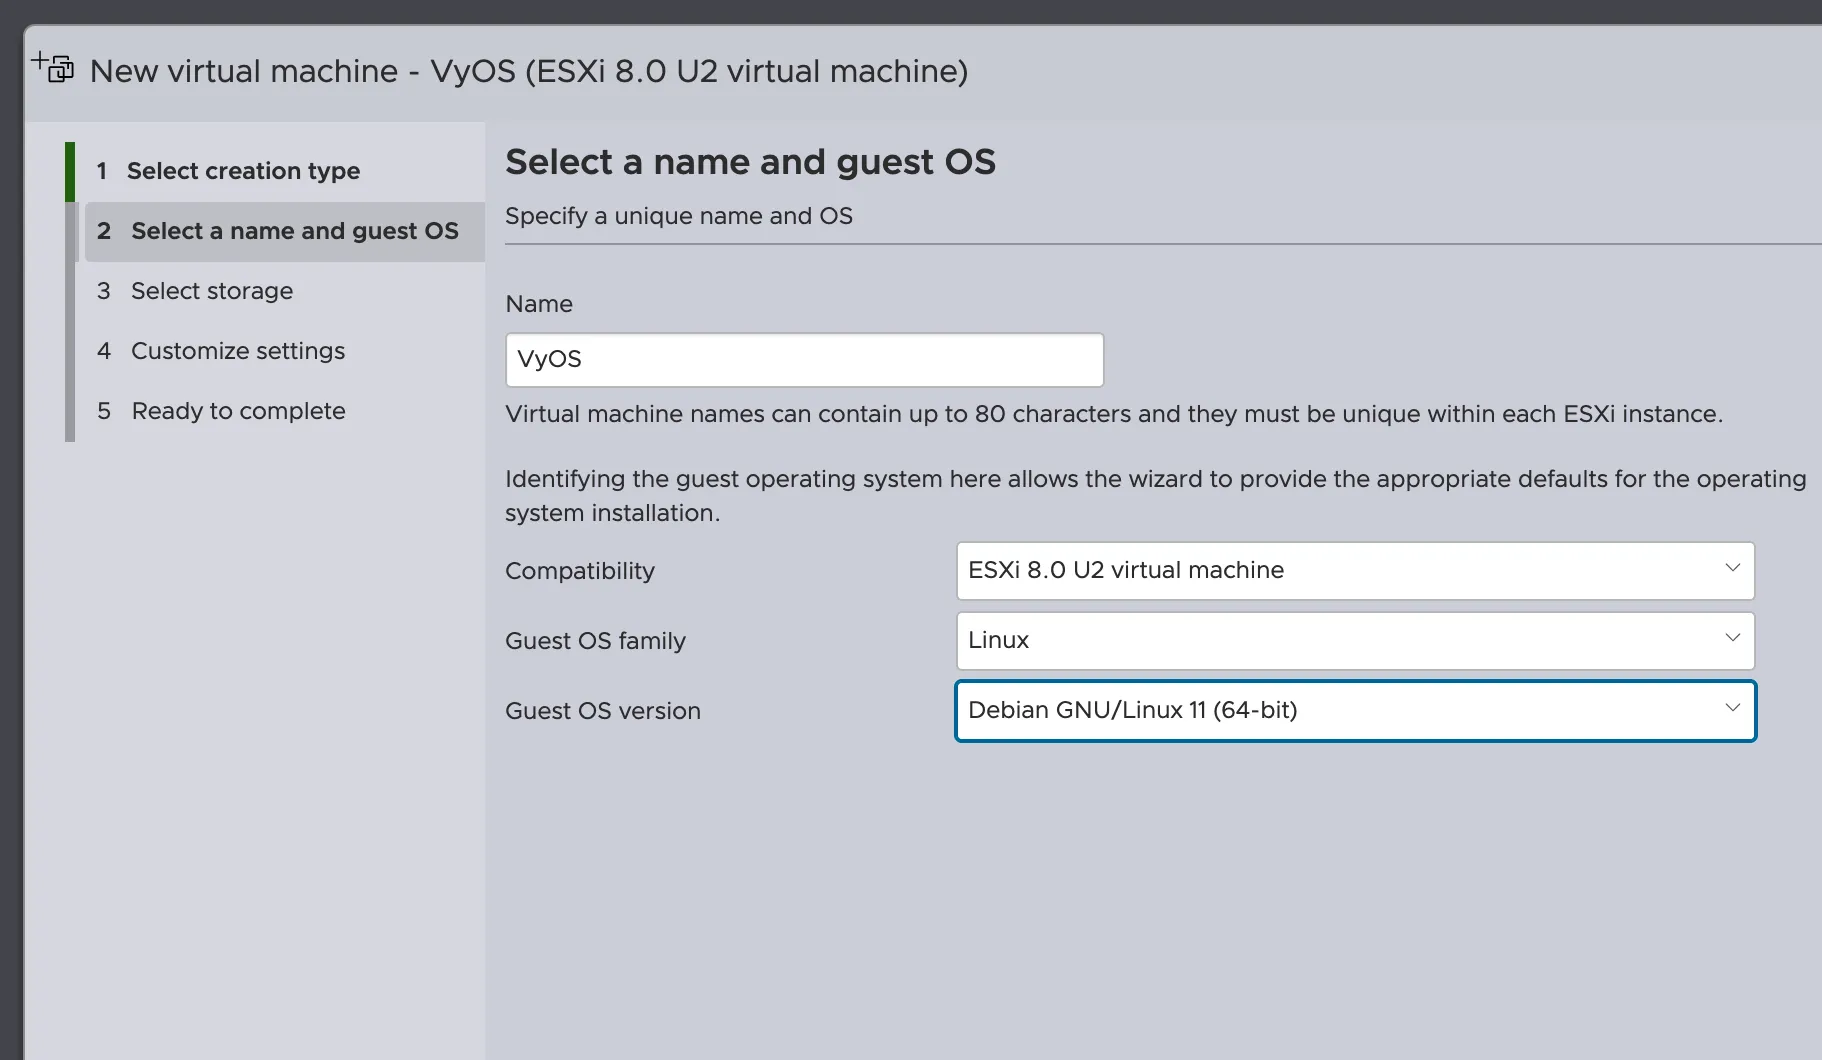
Task: Expand the chevron on the Compatibility selector
Action: [1733, 568]
